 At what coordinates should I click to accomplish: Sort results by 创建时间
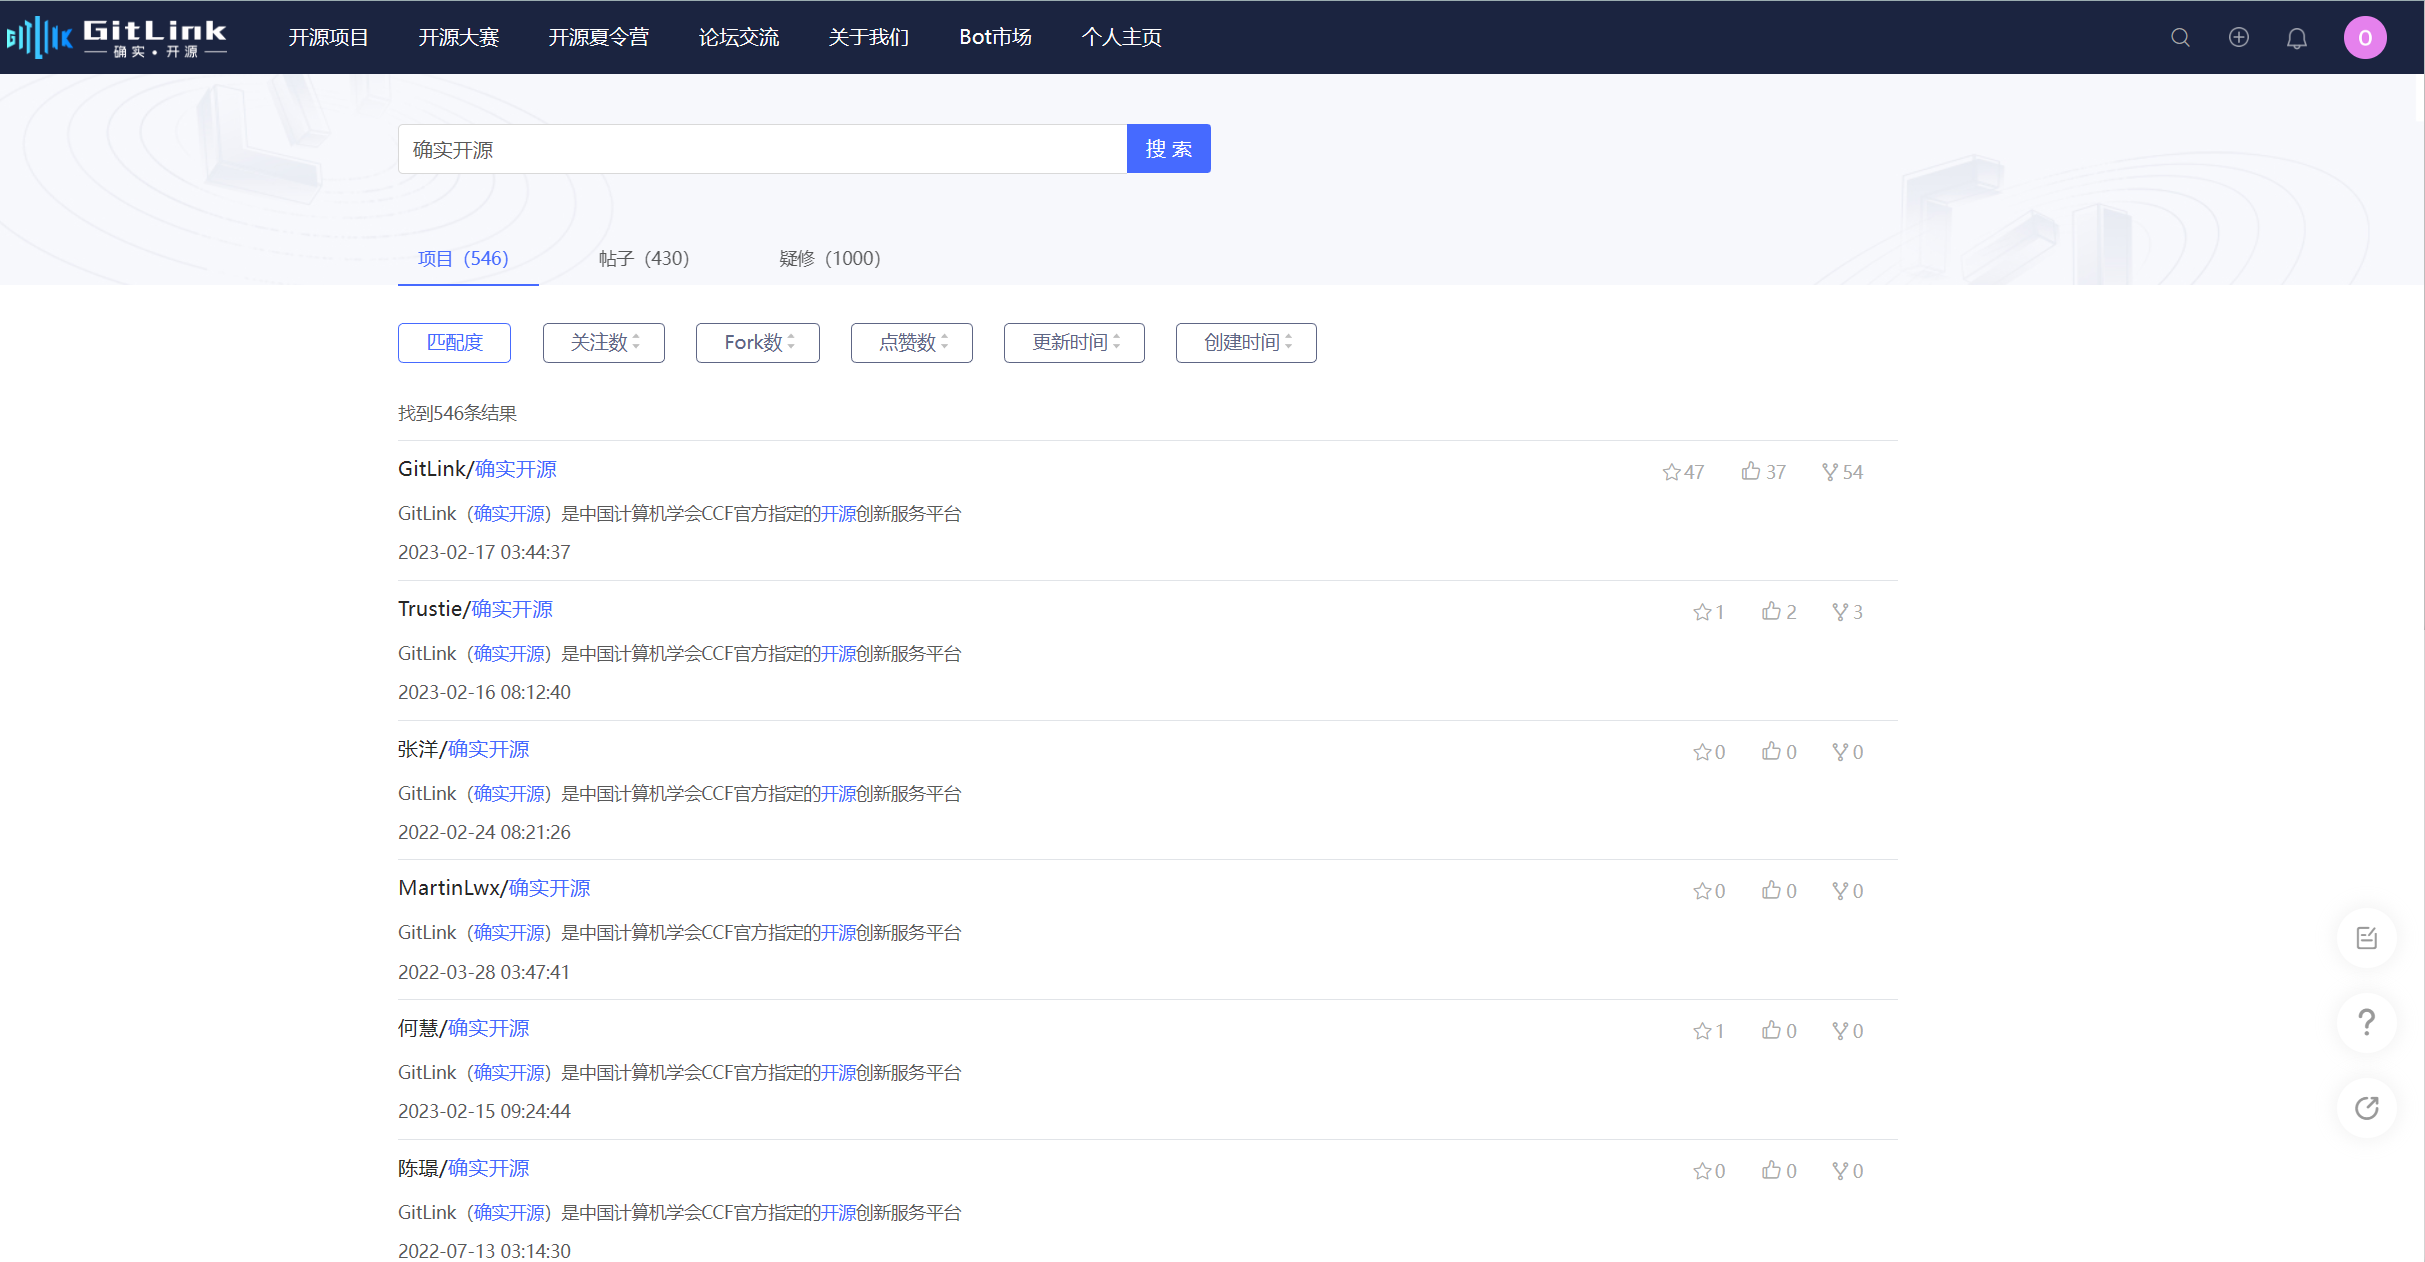click(x=1246, y=343)
